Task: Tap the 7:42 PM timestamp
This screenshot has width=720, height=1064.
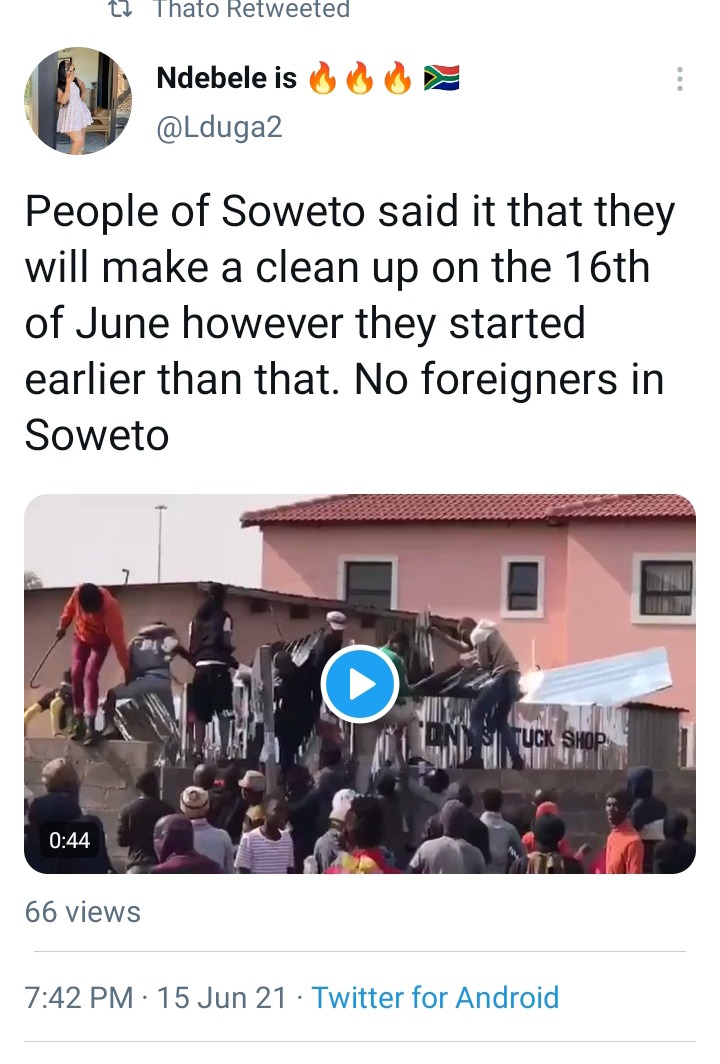Action: 79,998
